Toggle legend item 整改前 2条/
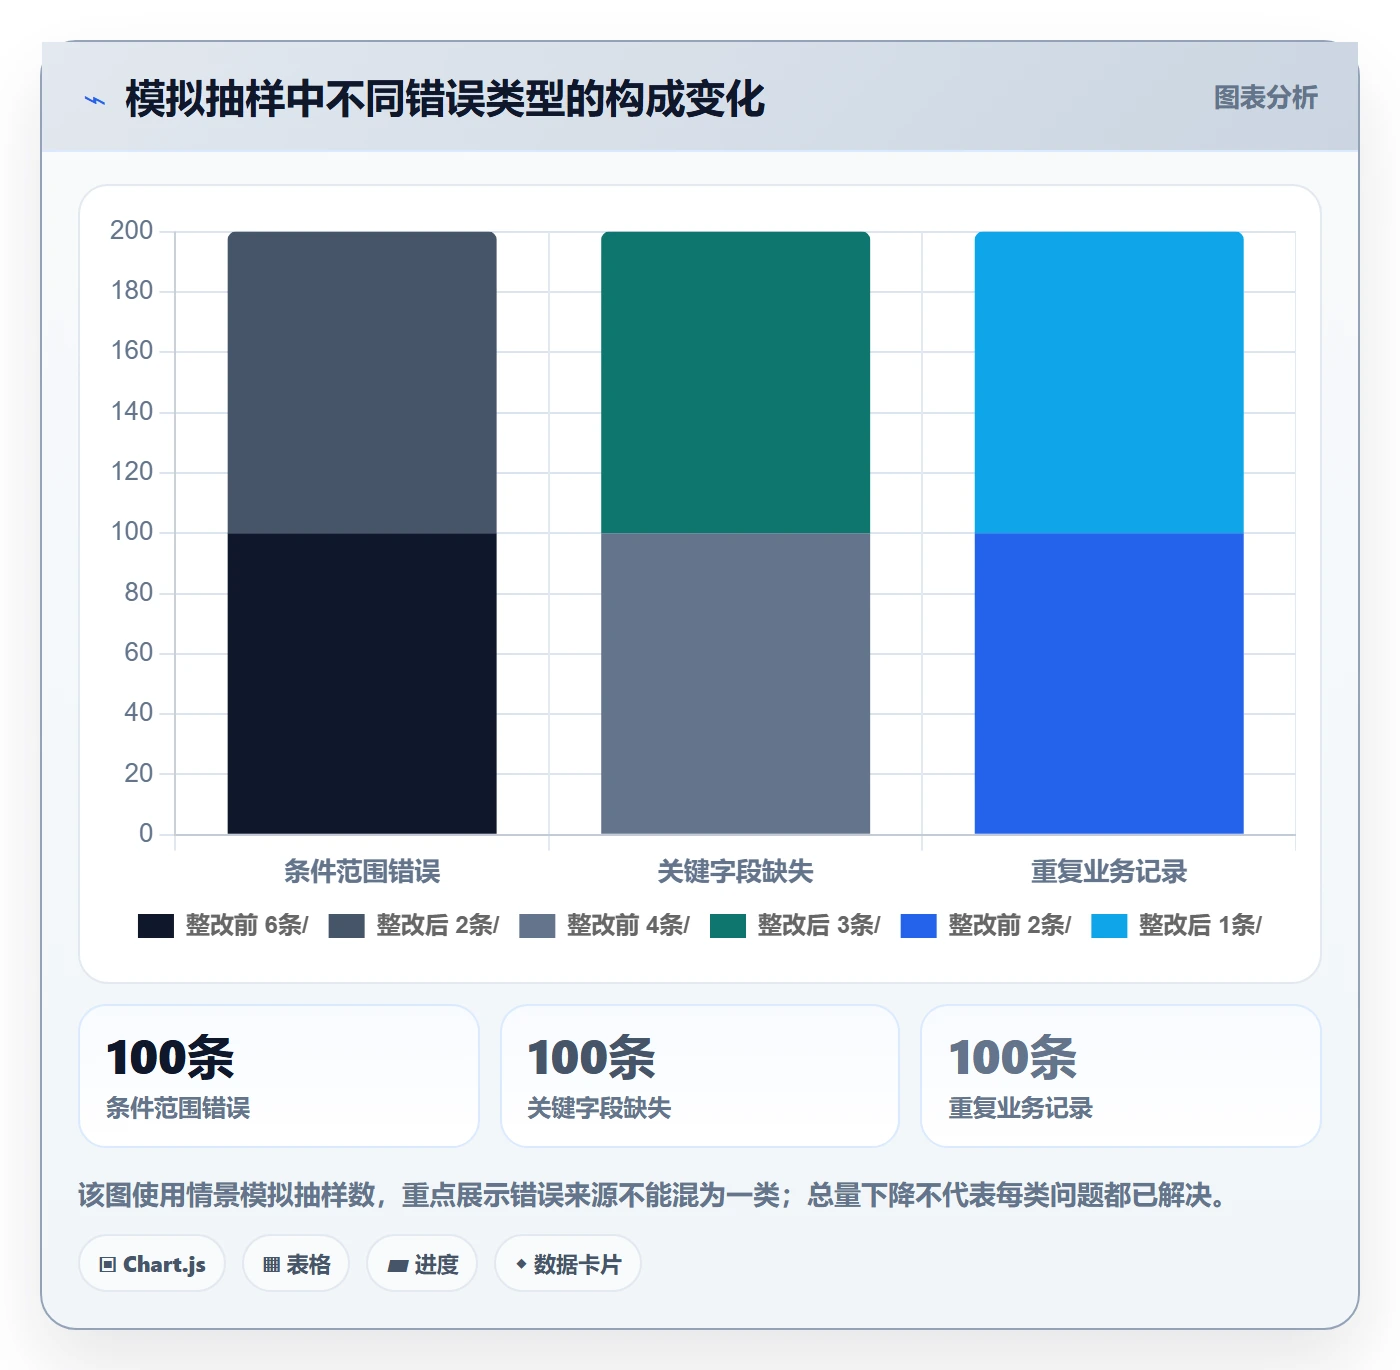 [985, 926]
